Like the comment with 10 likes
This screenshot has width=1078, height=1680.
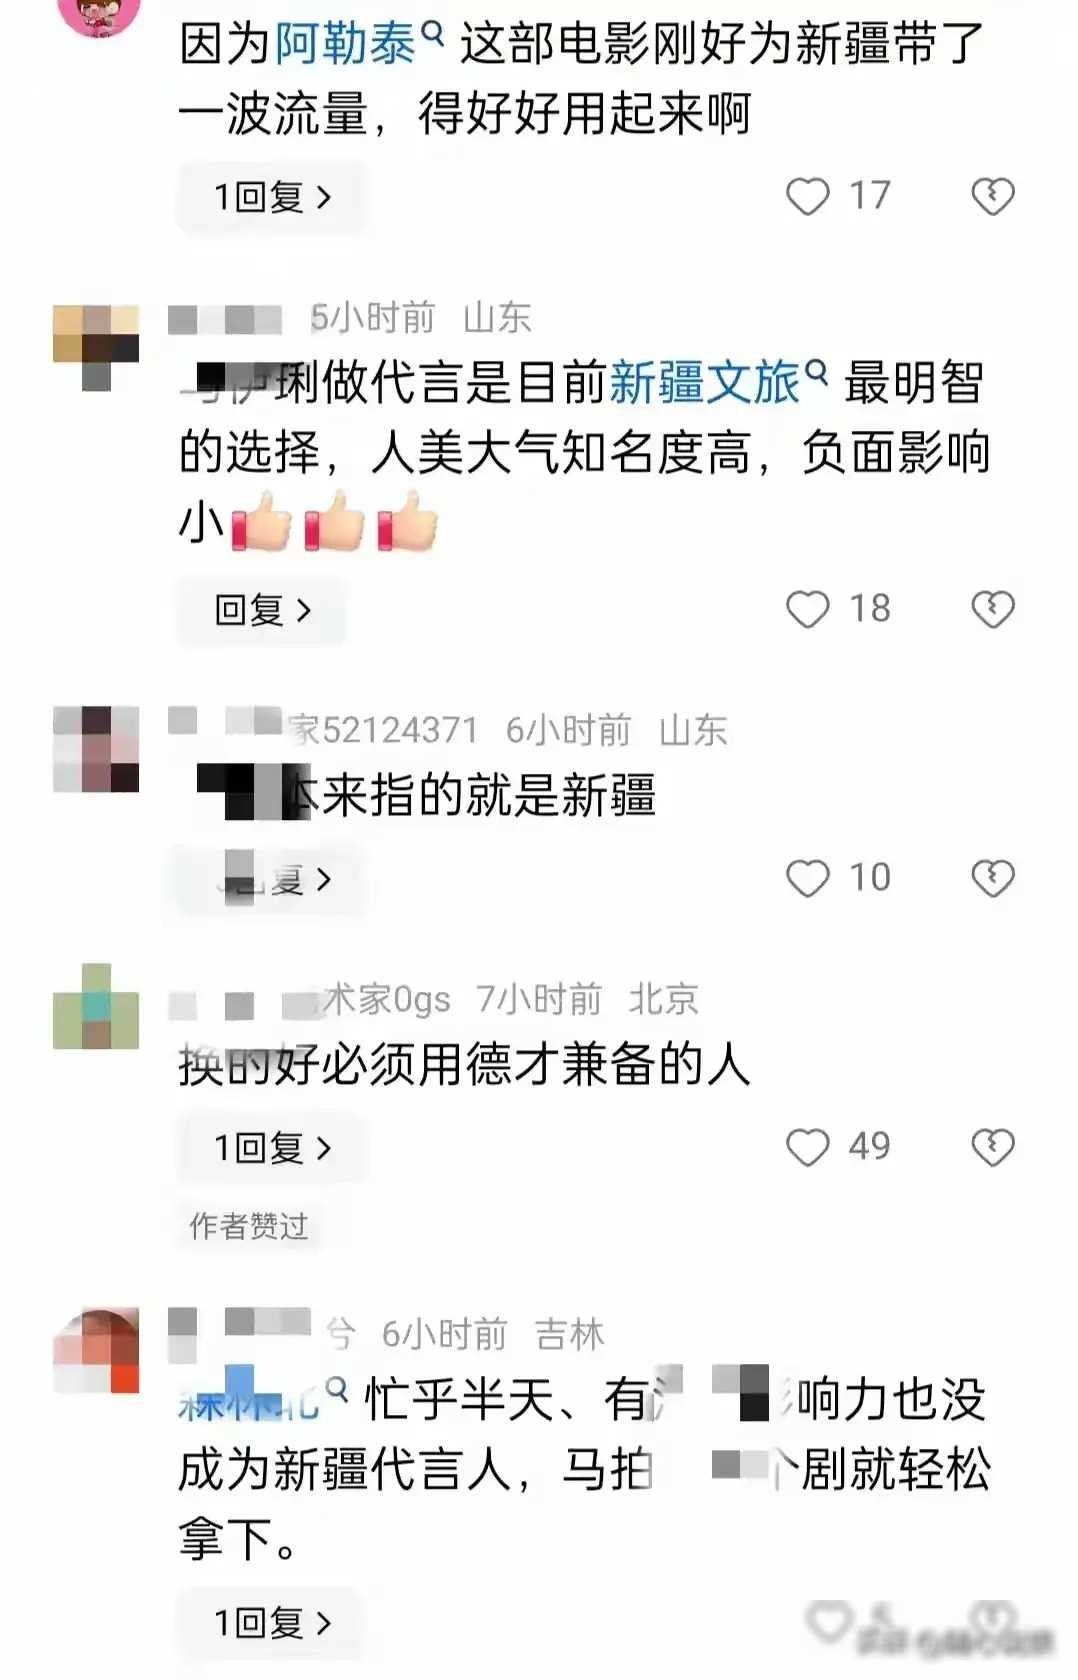pyautogui.click(x=807, y=878)
